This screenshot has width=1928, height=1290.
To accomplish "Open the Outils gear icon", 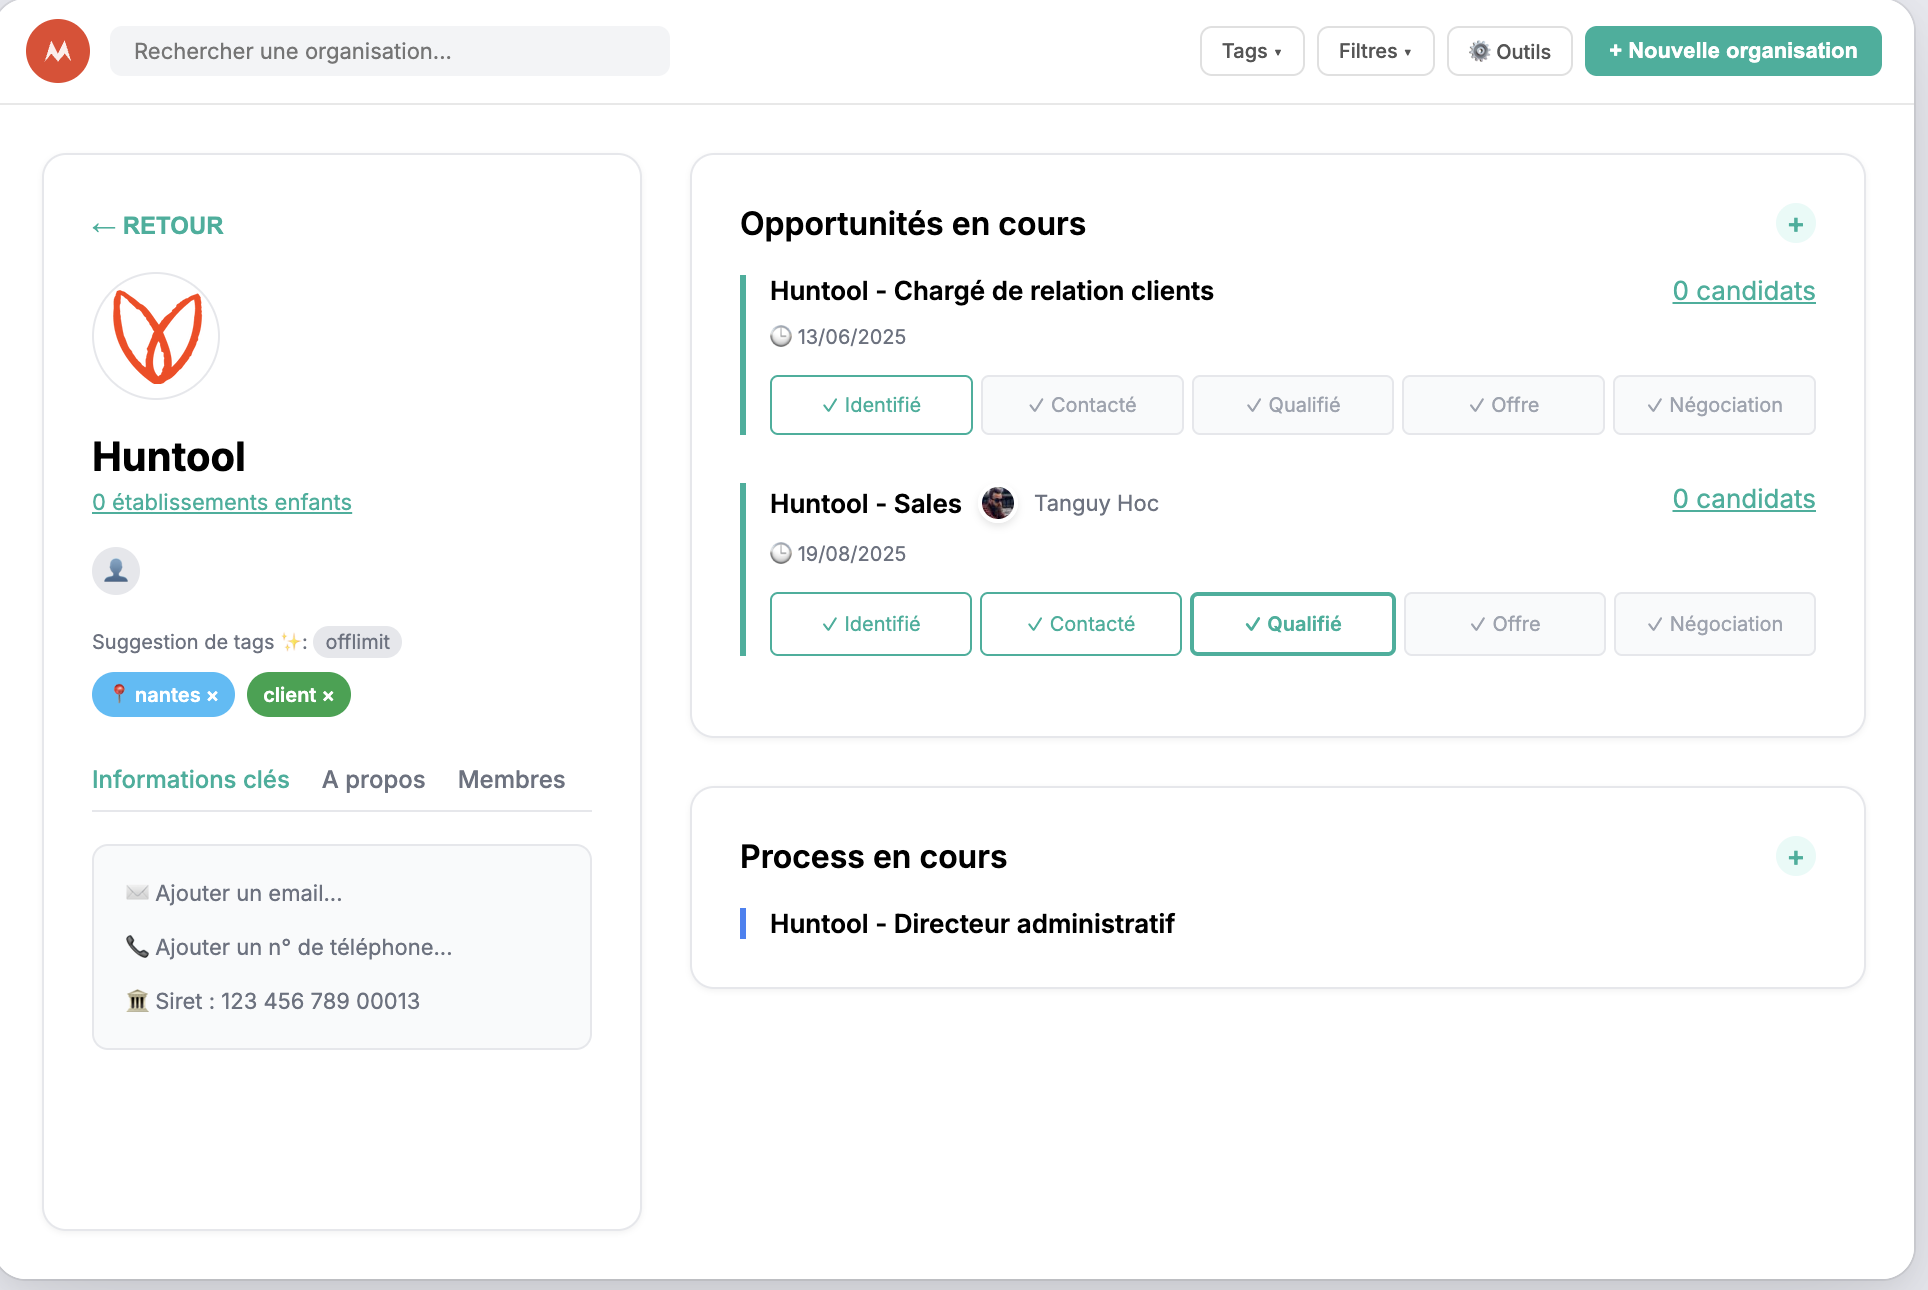I will tap(1479, 51).
